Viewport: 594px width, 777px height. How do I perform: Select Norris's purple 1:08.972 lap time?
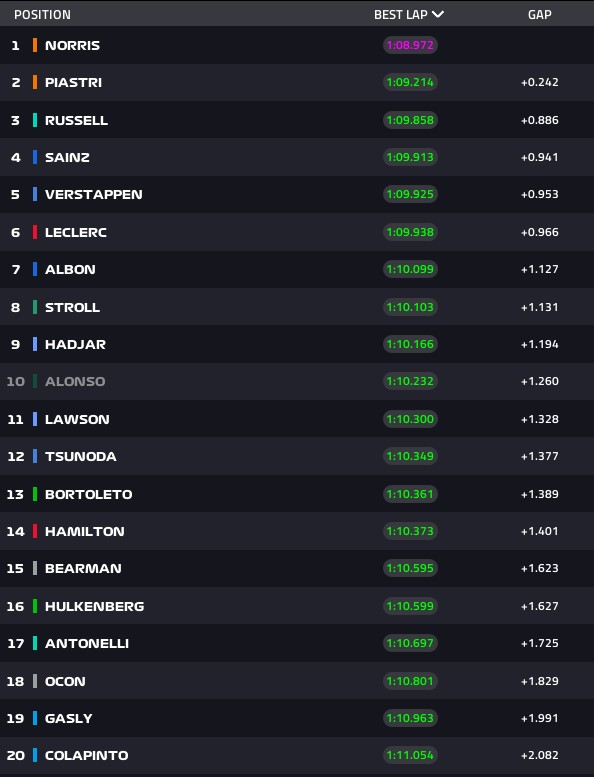click(x=410, y=45)
